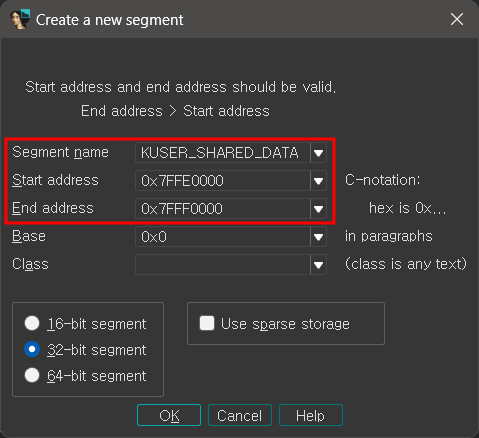This screenshot has width=479, height=438.
Task: Click the Start address label
Action: [55, 180]
